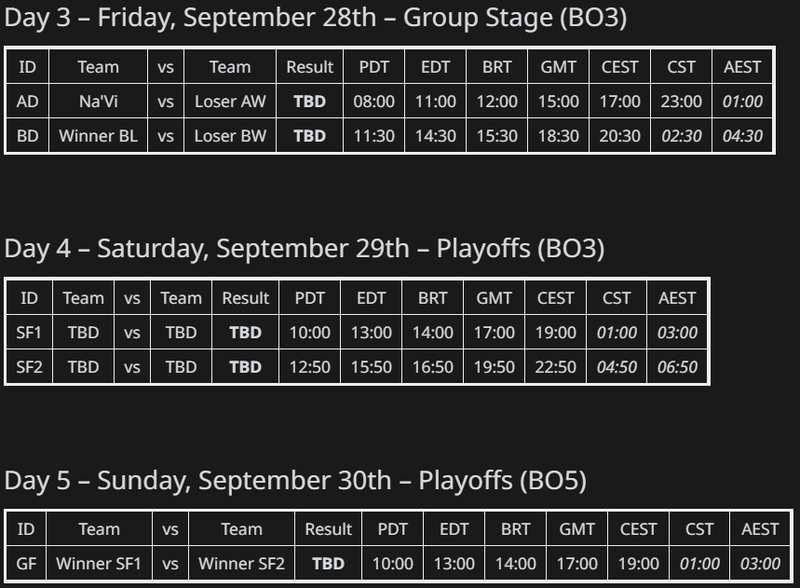Image resolution: width=800 pixels, height=588 pixels.
Task: Click Result header in Day 5 table
Action: (x=328, y=529)
